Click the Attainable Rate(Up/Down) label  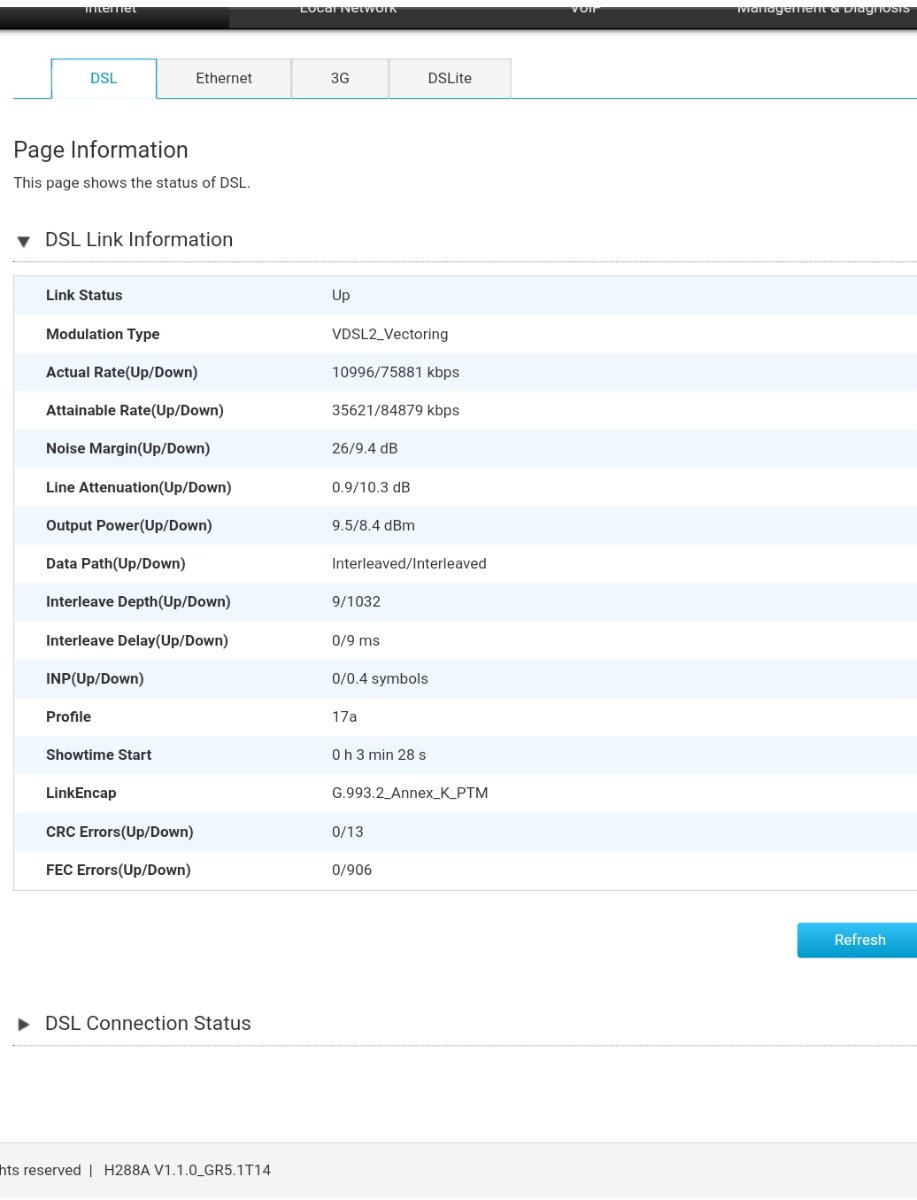(x=135, y=410)
